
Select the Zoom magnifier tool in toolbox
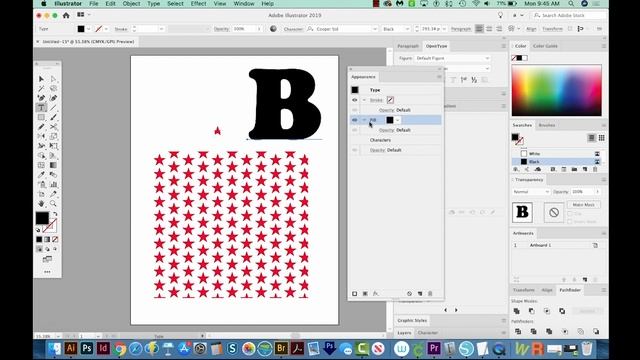click(x=53, y=203)
